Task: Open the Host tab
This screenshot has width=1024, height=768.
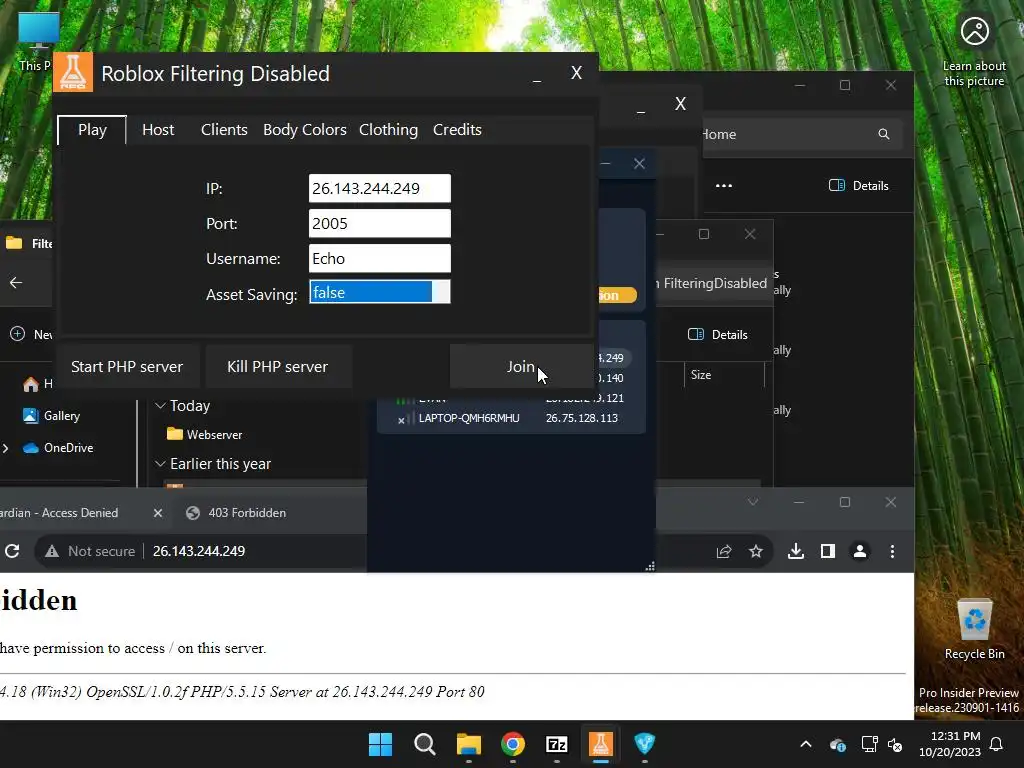Action: click(158, 130)
